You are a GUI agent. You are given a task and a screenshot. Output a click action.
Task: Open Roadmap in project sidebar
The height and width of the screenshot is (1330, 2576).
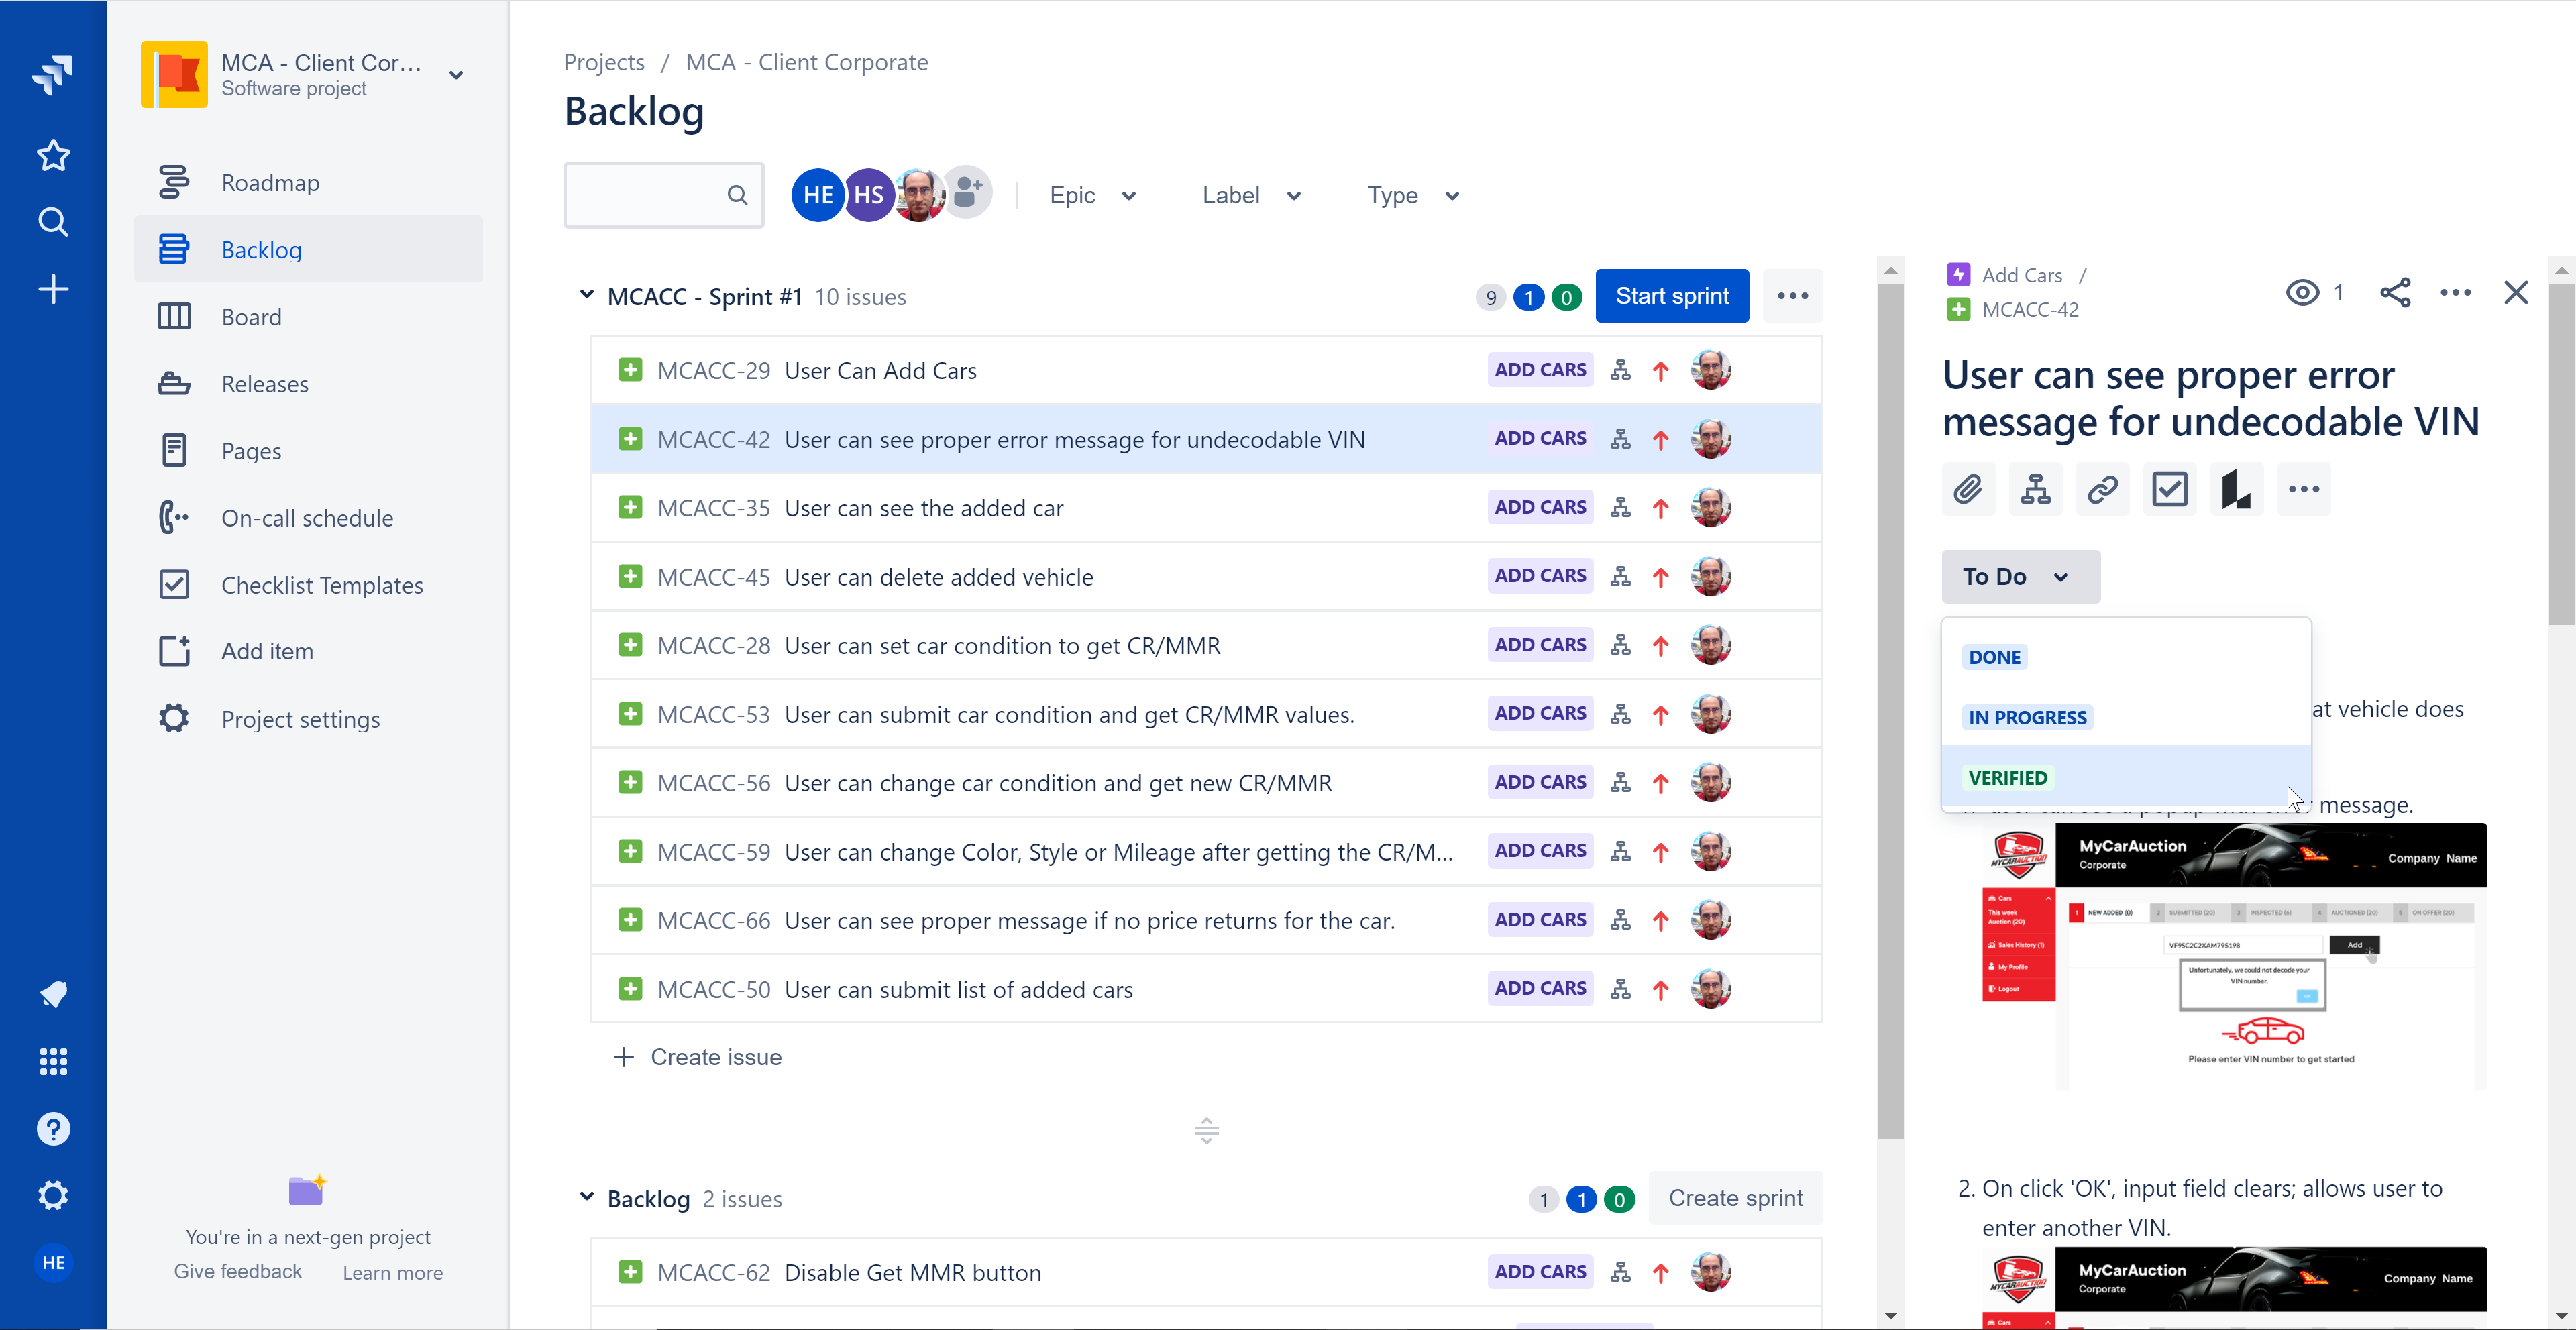tap(308, 183)
